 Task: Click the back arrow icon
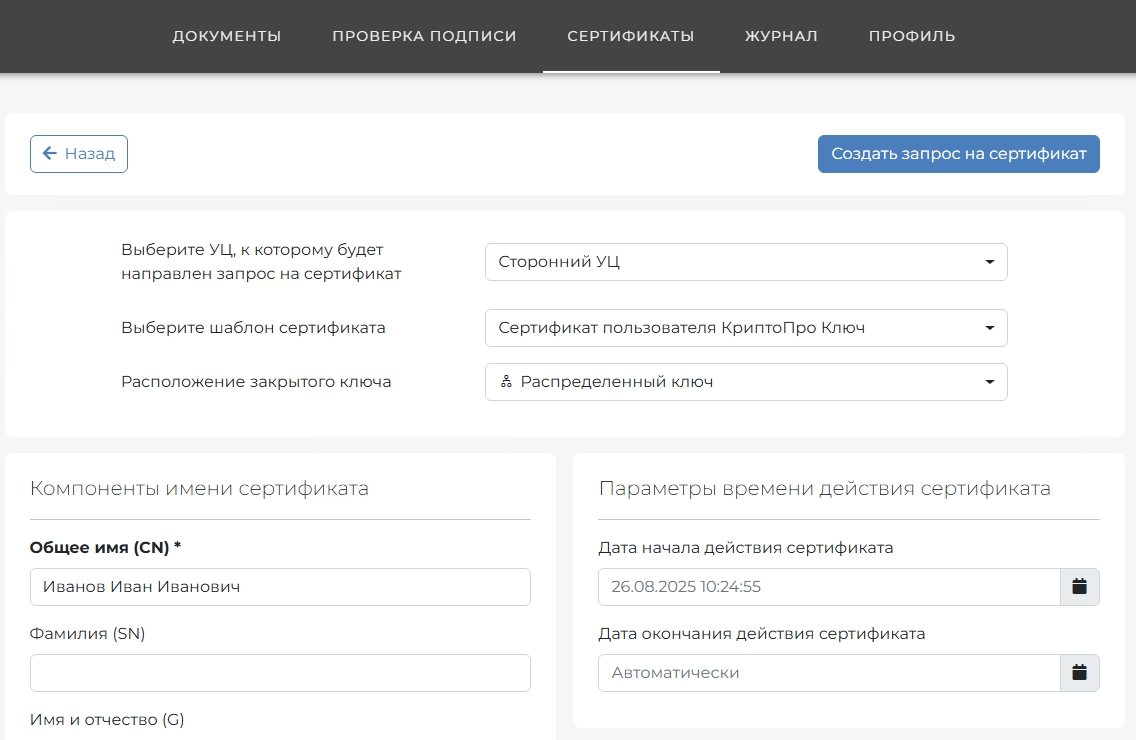(x=49, y=154)
